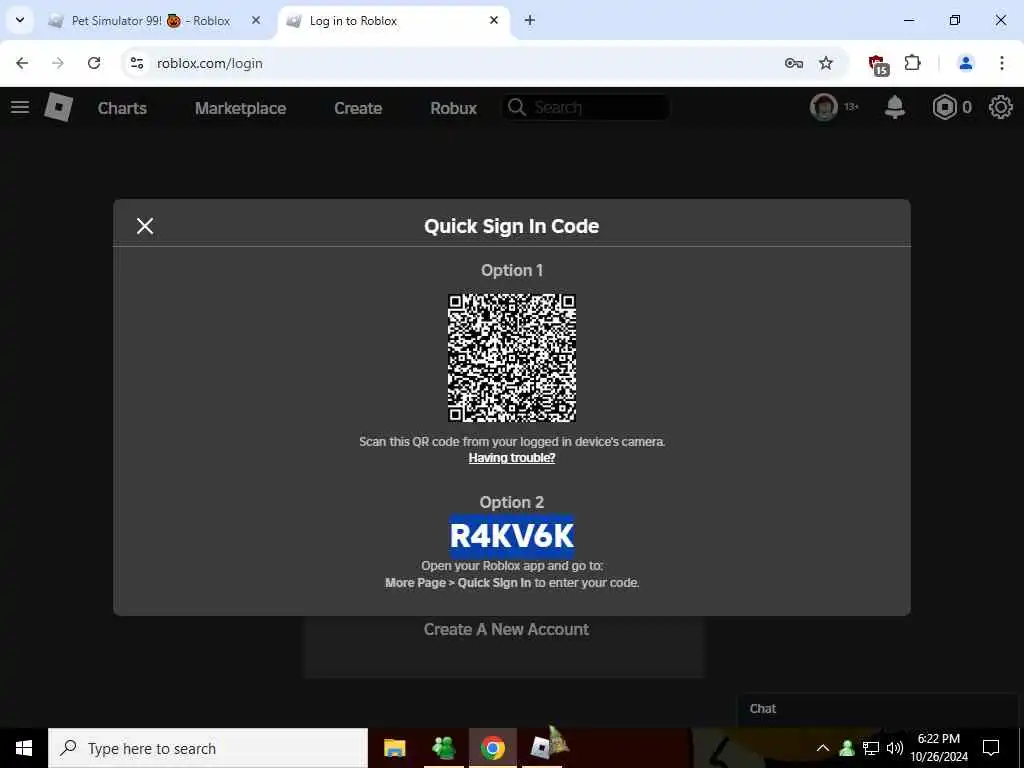
Task: Show hidden system tray icons
Action: tap(823, 748)
